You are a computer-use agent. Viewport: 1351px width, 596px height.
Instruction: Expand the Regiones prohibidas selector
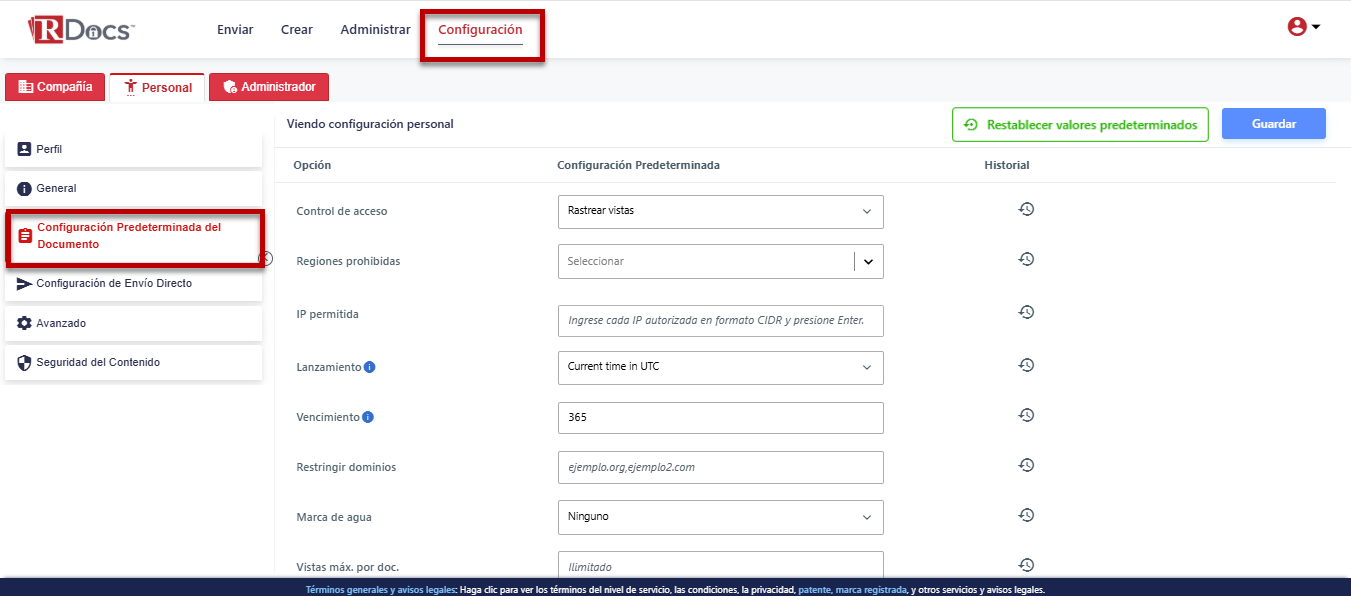(x=867, y=261)
